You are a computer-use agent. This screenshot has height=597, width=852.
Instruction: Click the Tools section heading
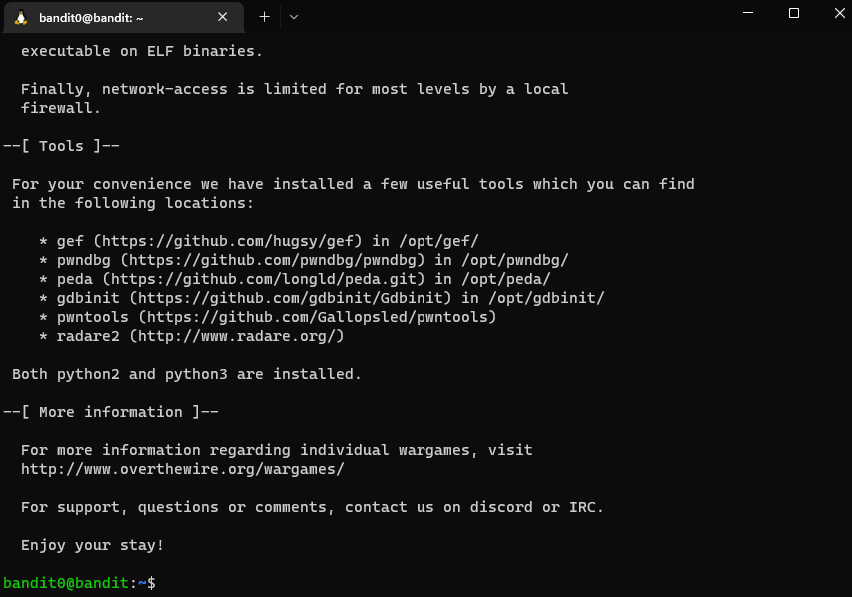(62, 146)
